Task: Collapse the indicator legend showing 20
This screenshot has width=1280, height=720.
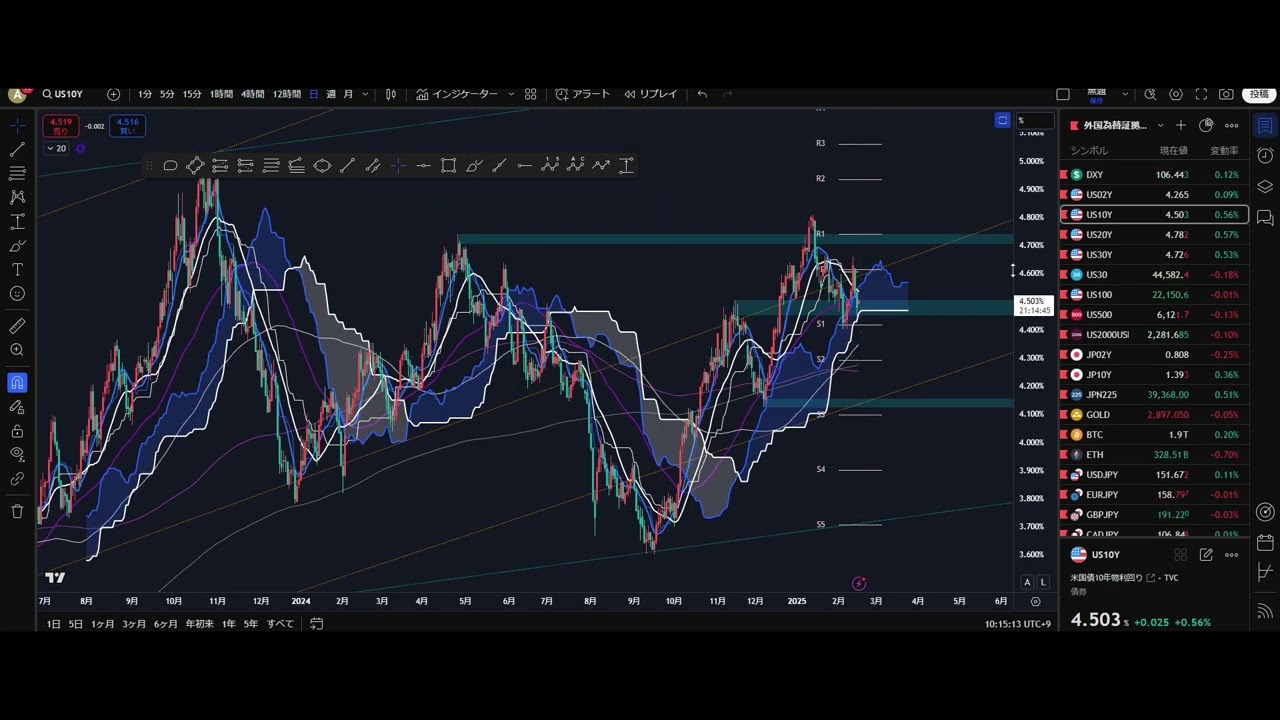Action: 50,149
